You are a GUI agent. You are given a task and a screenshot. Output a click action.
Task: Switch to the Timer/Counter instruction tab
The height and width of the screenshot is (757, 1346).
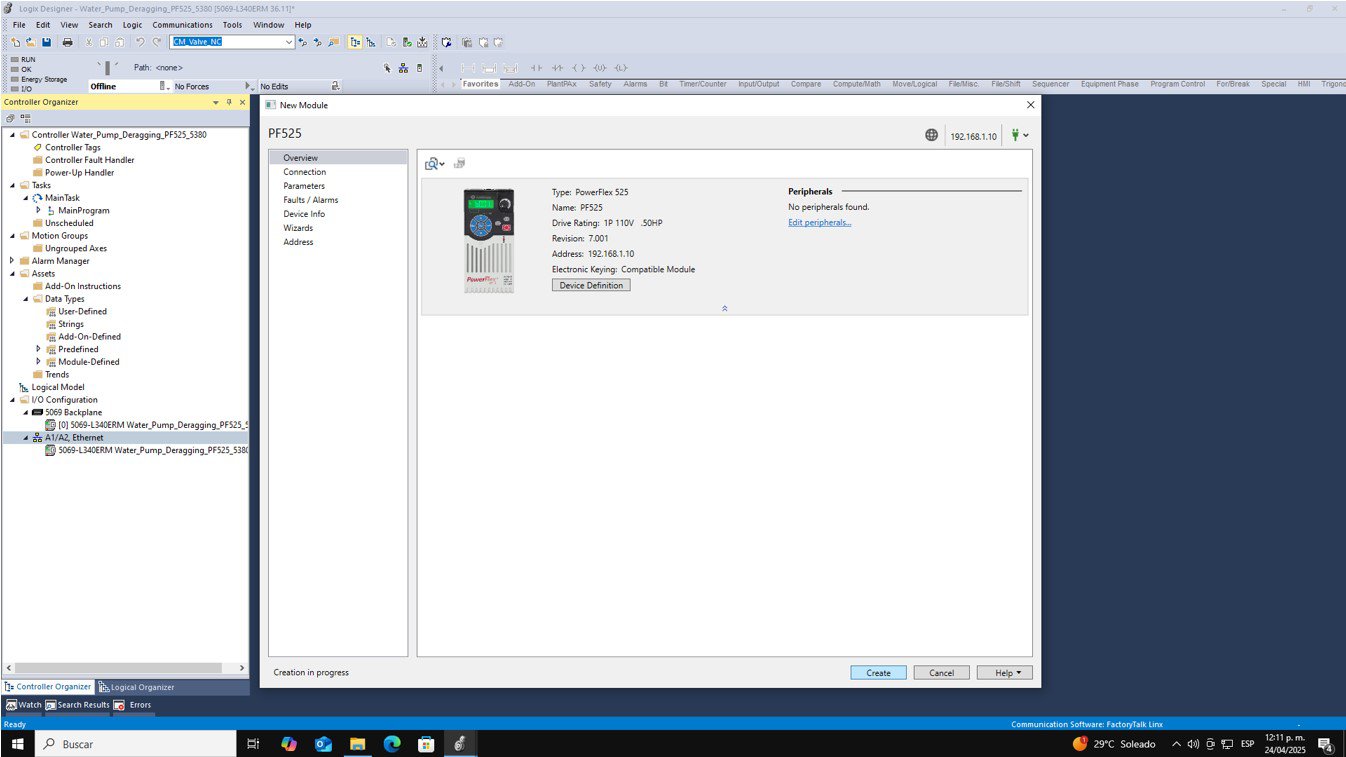pyautogui.click(x=702, y=84)
